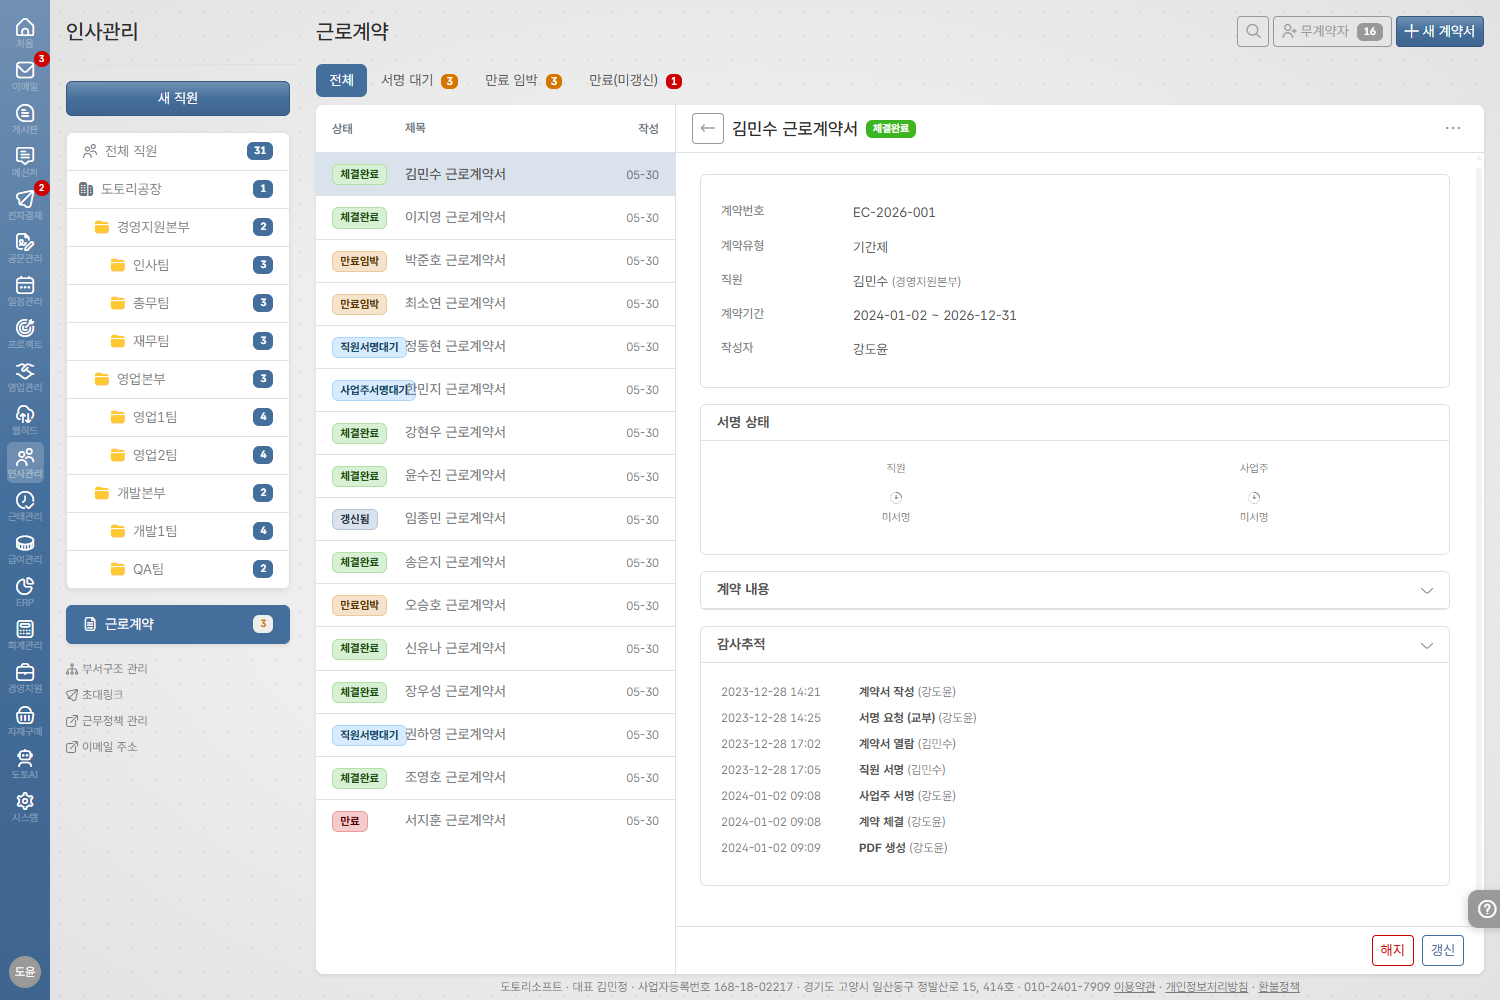This screenshot has width=1500, height=1000.
Task: Select the 영업2팀 folder
Action: tap(178, 455)
